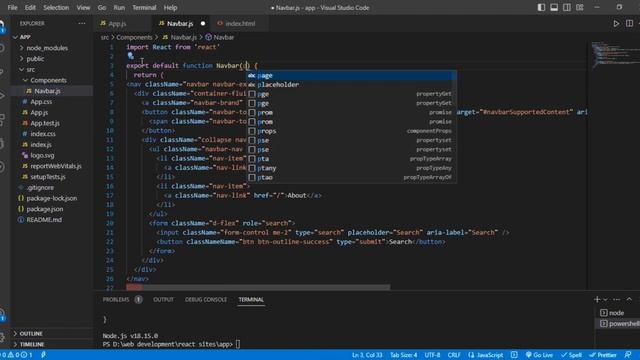Open App.test.js in the explorer
This screenshot has width=640, height=360.
tap(45, 123)
